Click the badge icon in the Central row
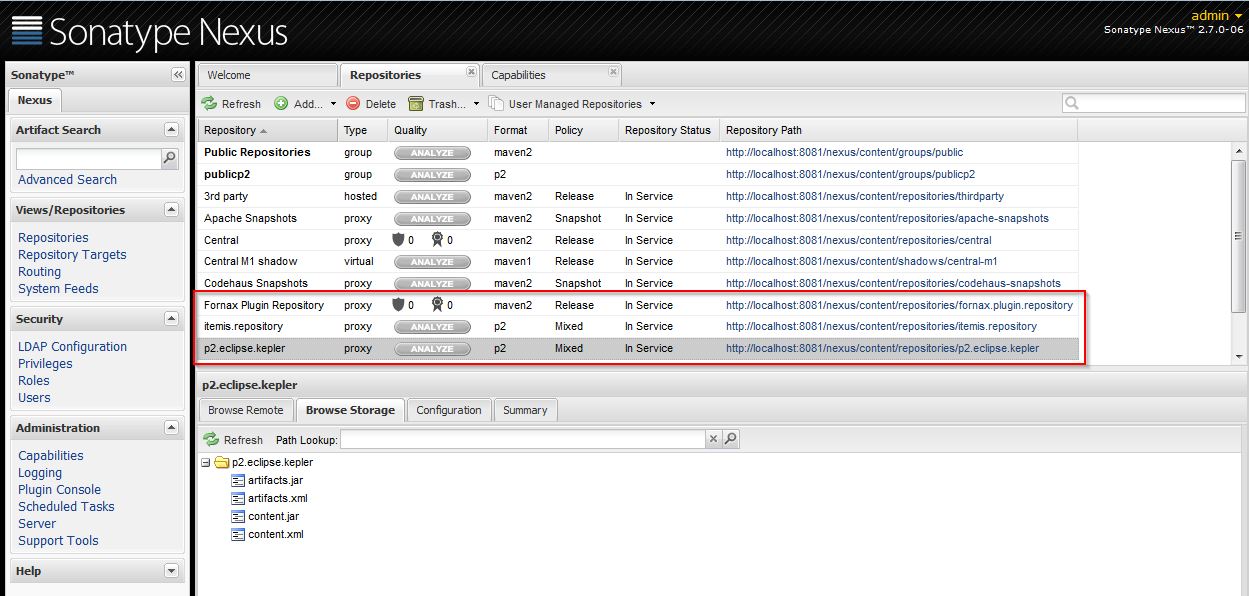The width and height of the screenshot is (1249, 596). (x=437, y=240)
